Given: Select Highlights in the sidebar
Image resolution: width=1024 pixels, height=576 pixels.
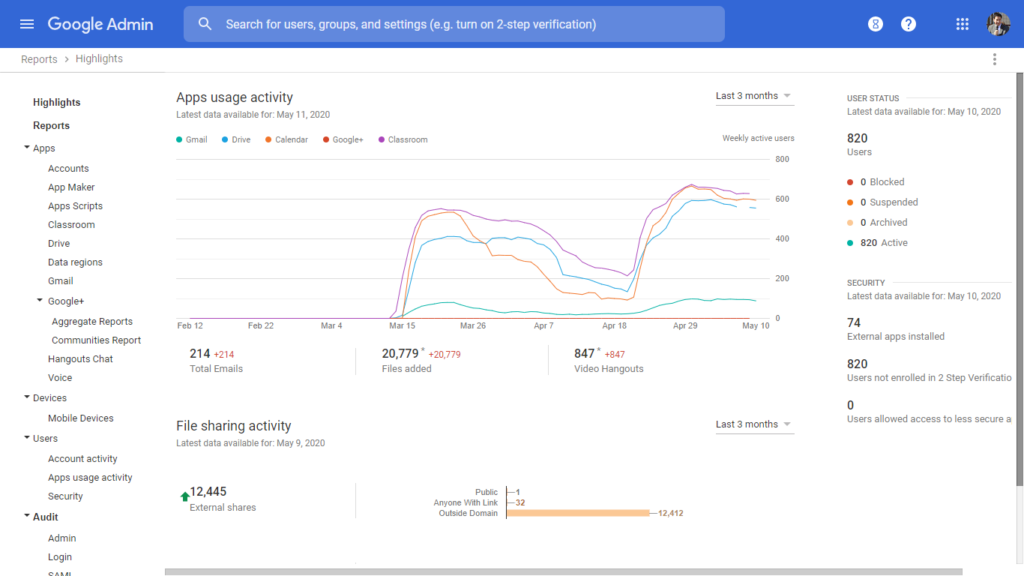Looking at the screenshot, I should coord(57,103).
